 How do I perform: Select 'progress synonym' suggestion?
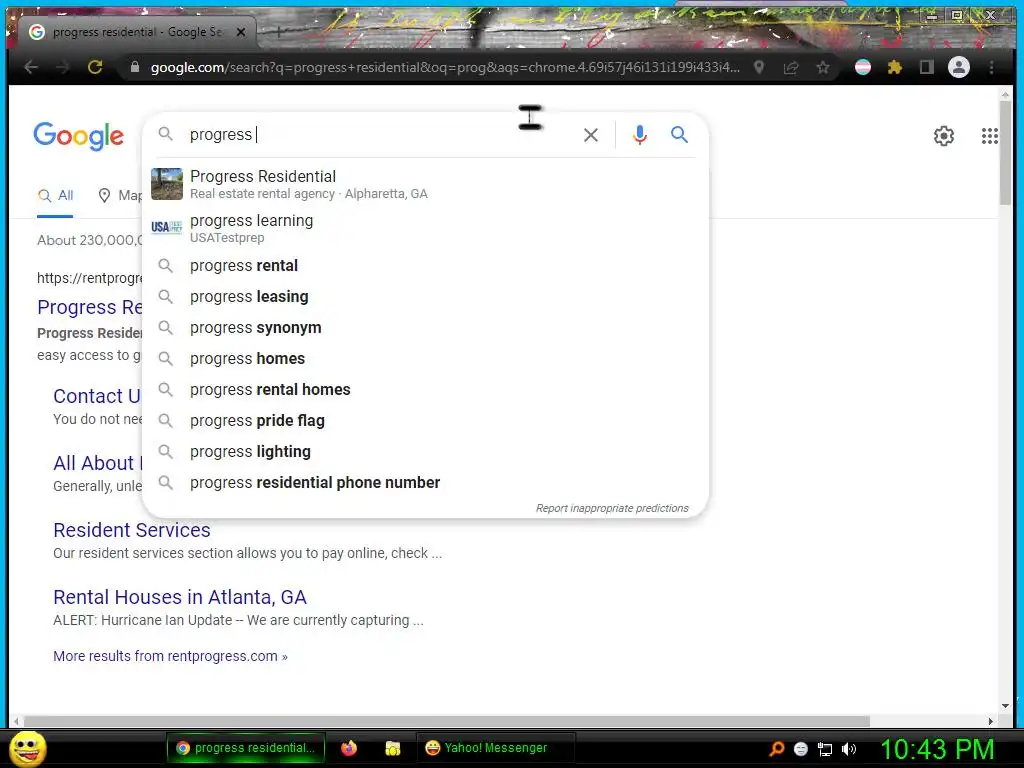click(x=424, y=328)
